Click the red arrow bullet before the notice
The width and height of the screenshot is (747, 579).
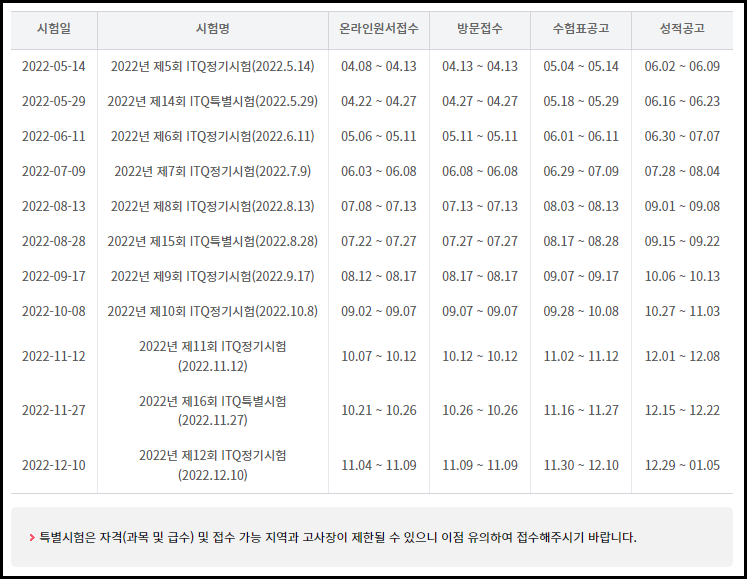click(32, 538)
